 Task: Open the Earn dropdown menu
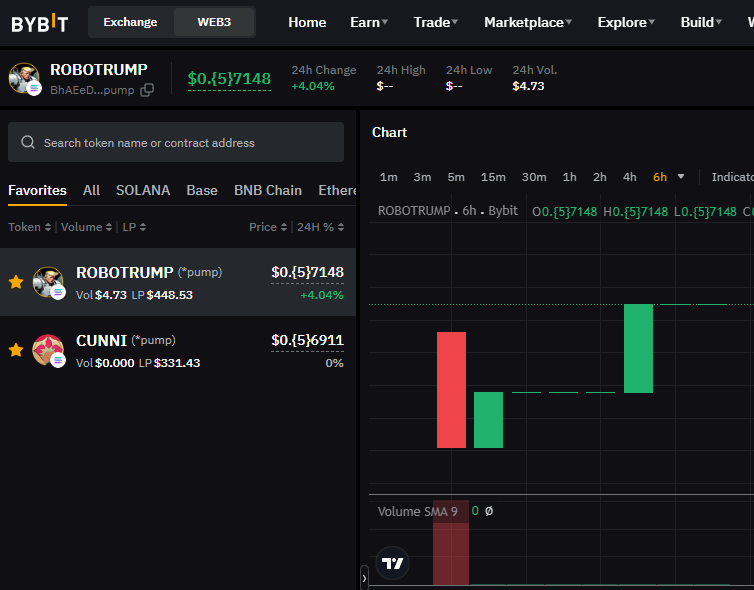pos(369,22)
